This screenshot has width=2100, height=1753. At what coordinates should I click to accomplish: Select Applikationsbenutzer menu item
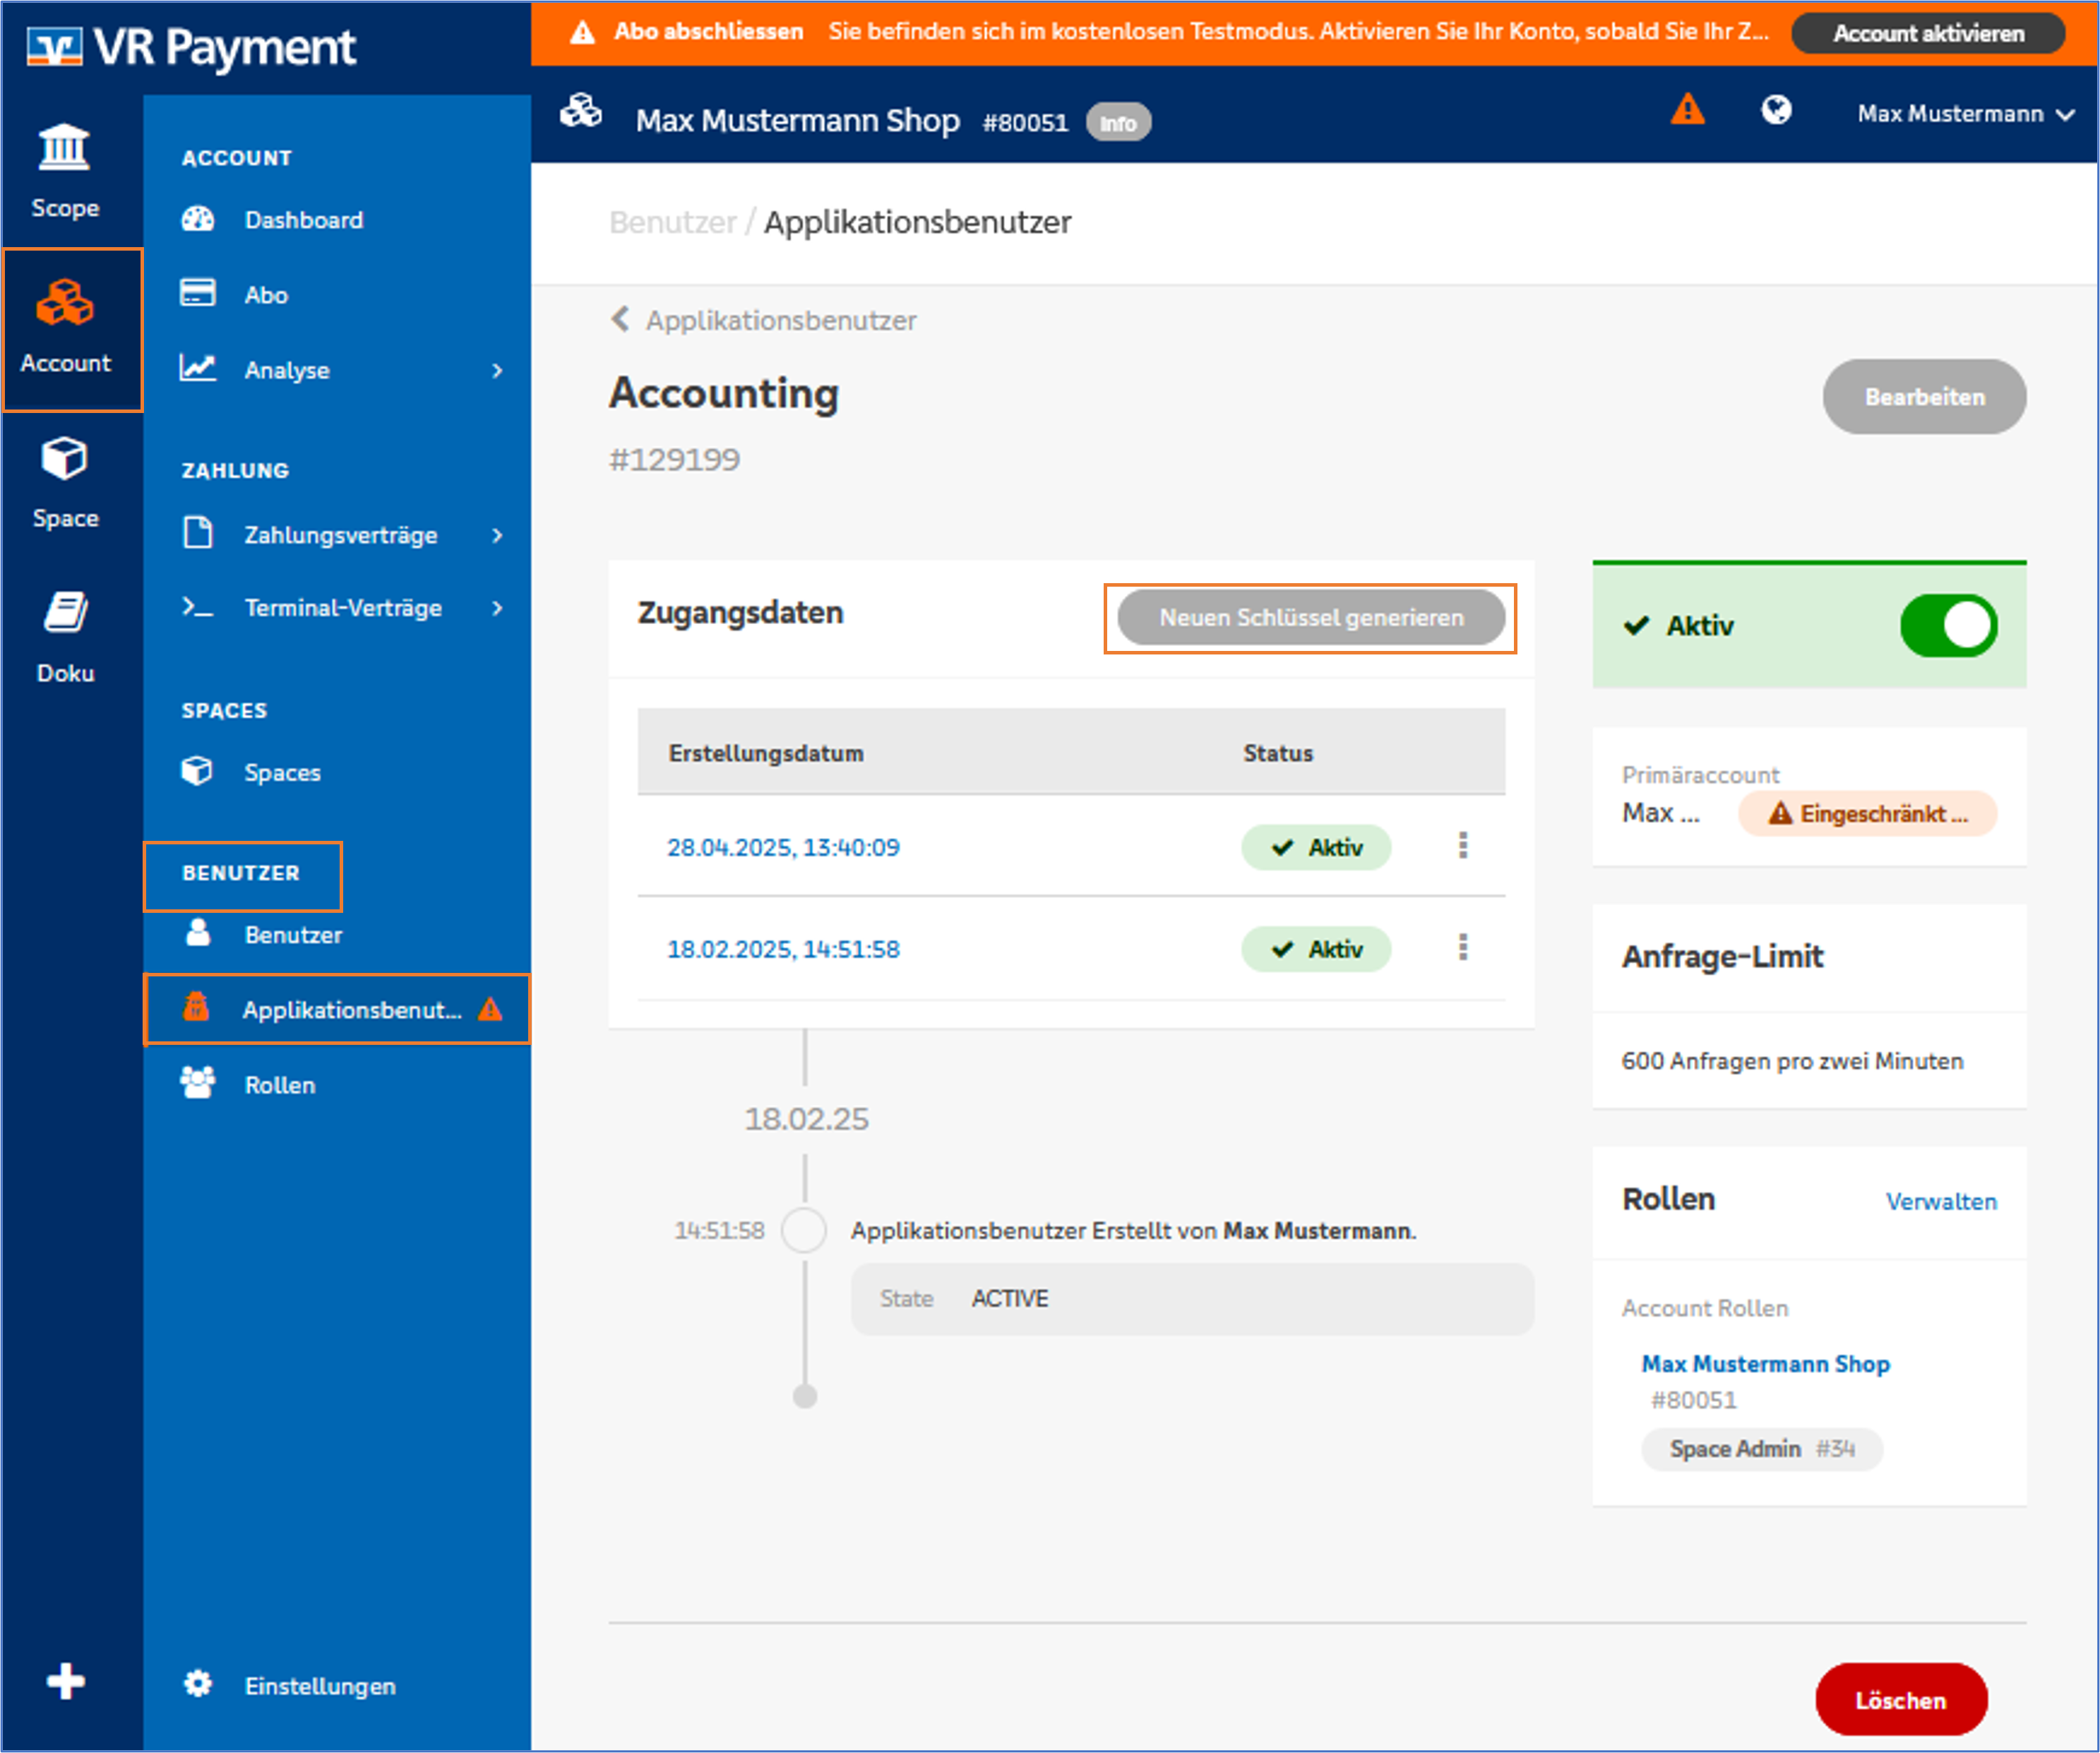[337, 1010]
